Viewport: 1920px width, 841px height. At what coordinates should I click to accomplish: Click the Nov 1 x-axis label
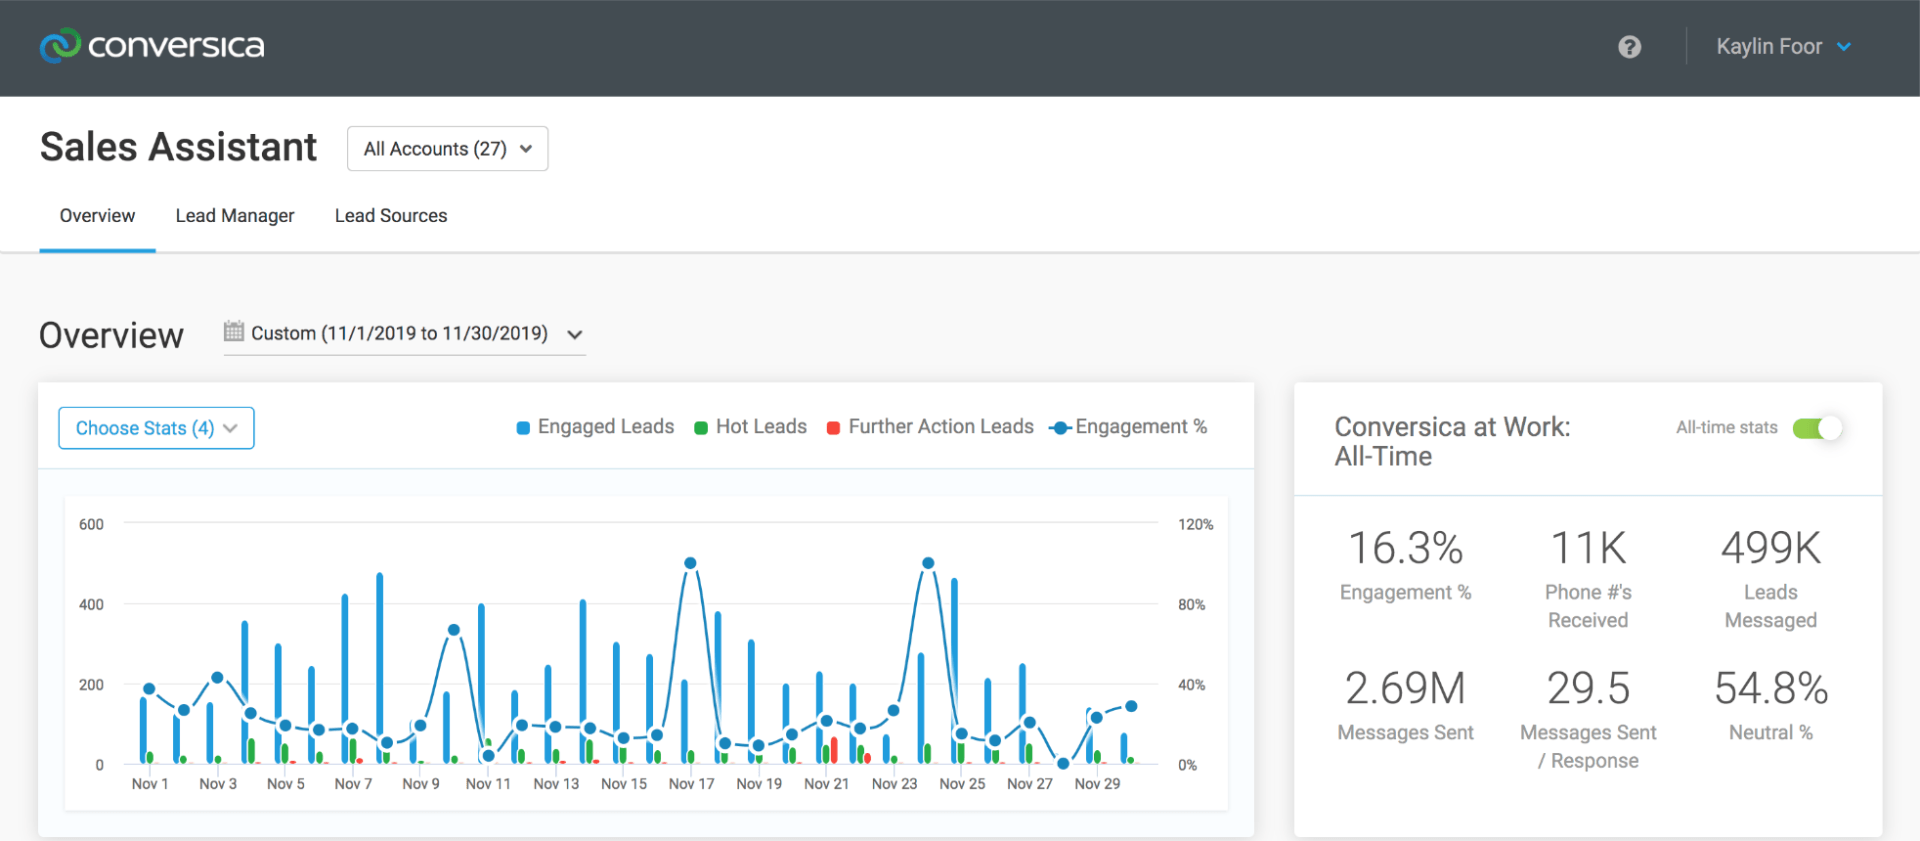tap(150, 784)
